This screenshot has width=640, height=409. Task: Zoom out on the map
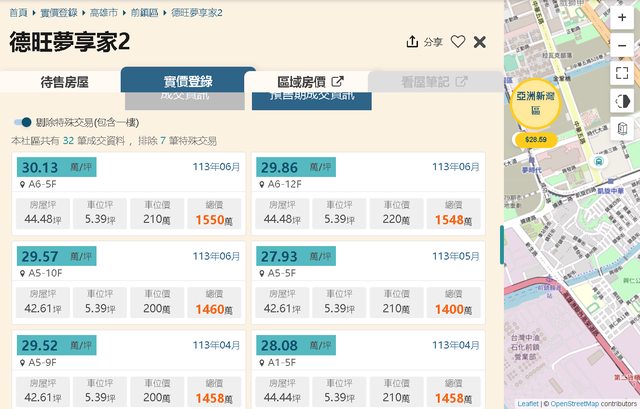point(622,44)
